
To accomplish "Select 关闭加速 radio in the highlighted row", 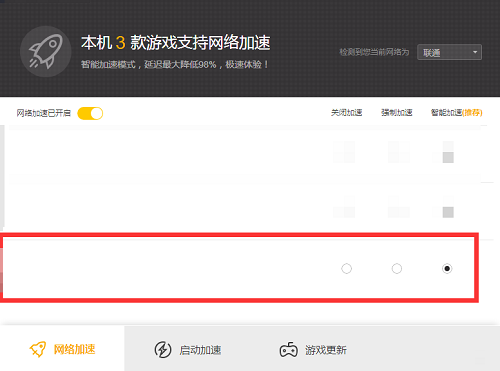I will 346,268.
